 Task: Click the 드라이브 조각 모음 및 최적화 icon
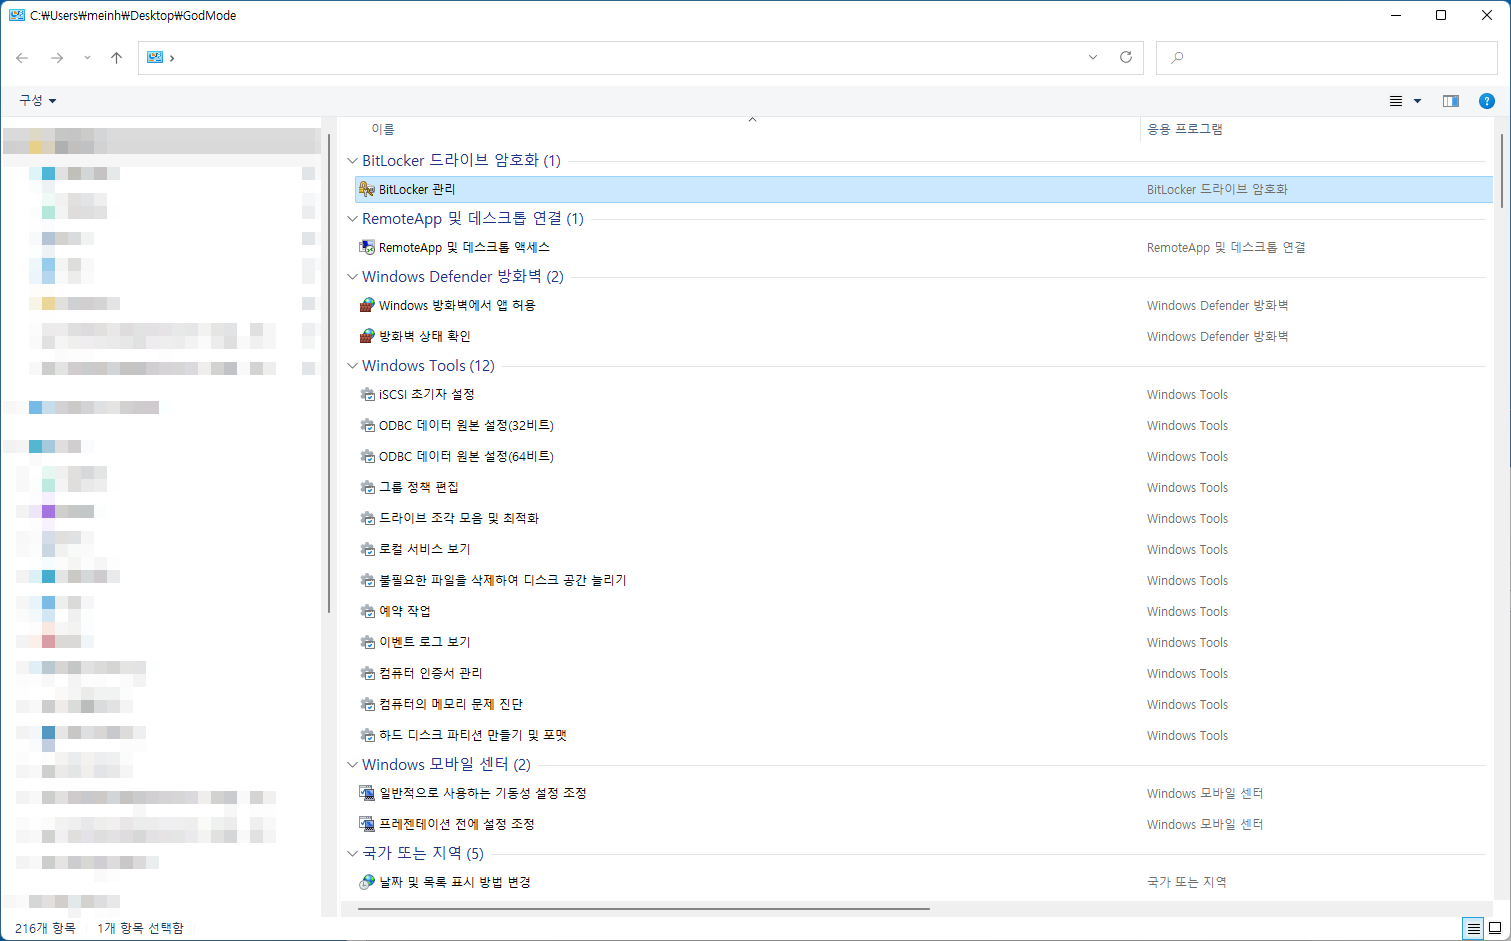click(x=367, y=518)
